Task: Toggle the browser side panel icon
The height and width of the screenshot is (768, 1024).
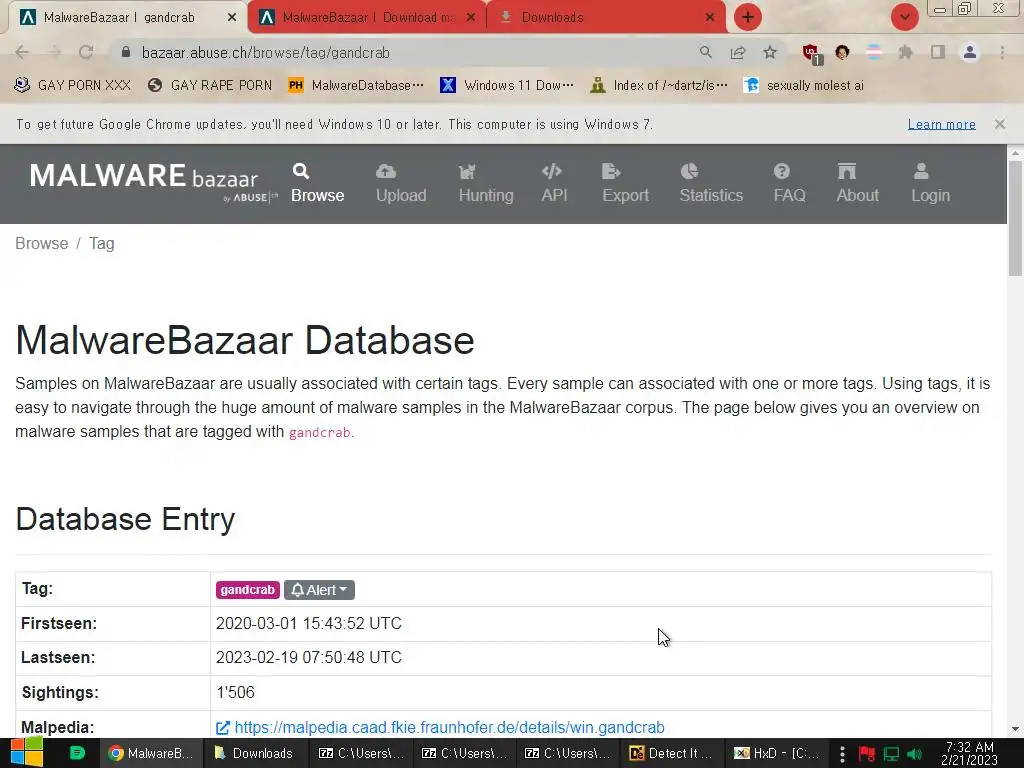Action: click(938, 52)
